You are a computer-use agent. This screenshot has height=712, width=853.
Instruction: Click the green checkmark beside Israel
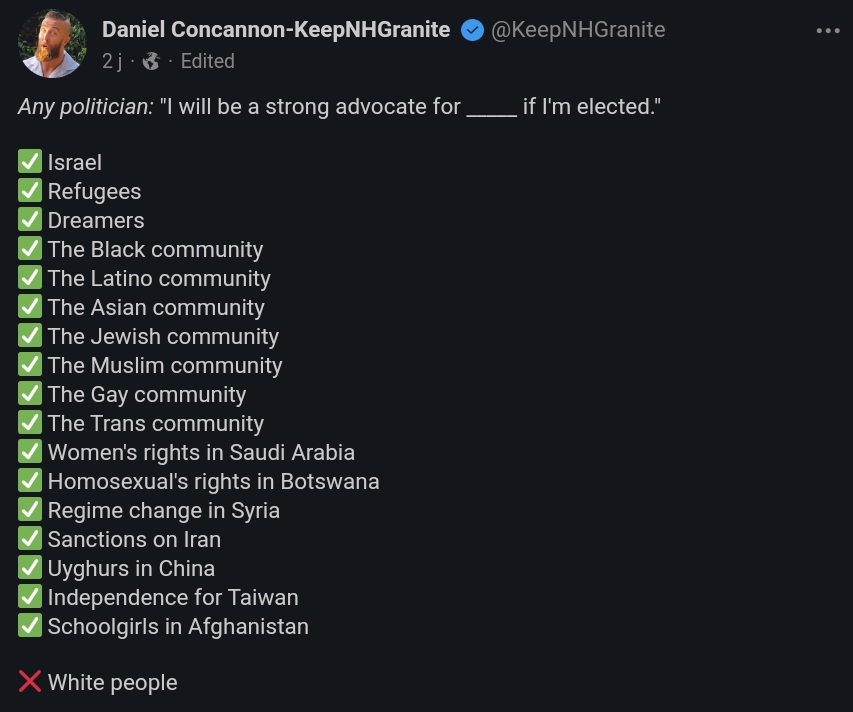pos(30,162)
